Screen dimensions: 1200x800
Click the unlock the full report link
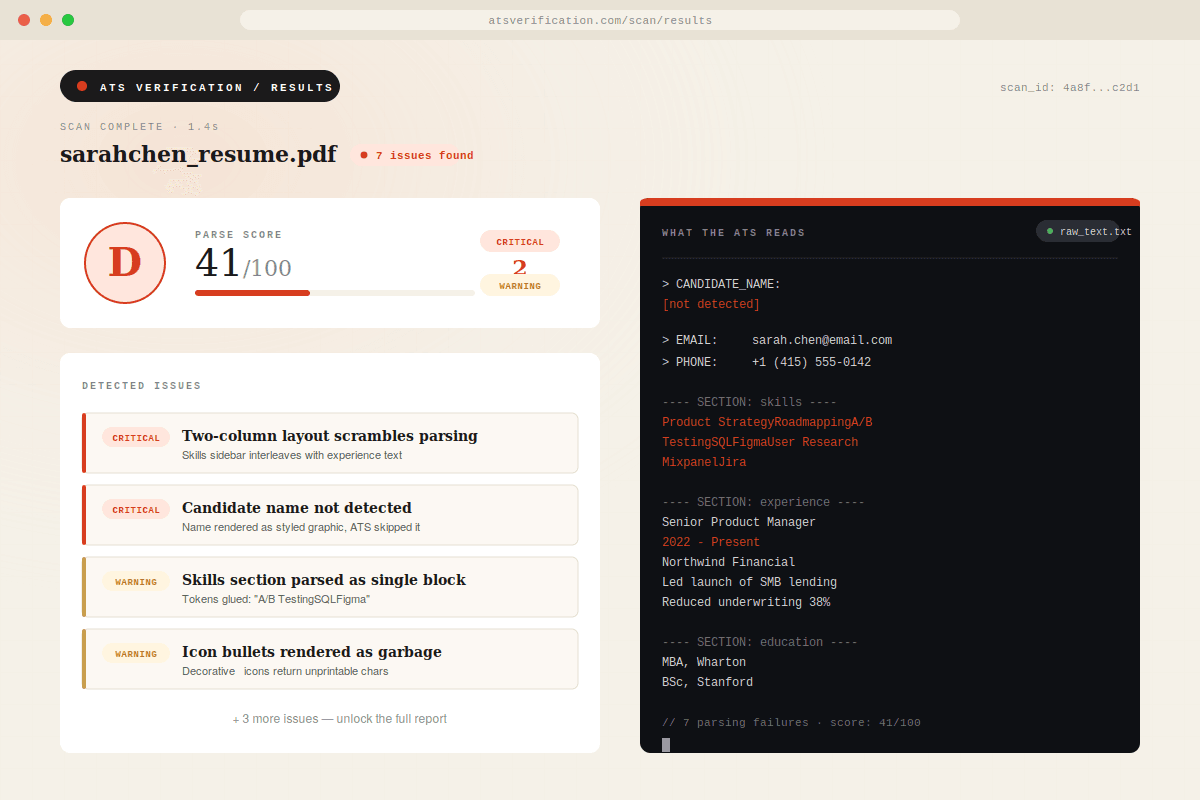click(340, 719)
